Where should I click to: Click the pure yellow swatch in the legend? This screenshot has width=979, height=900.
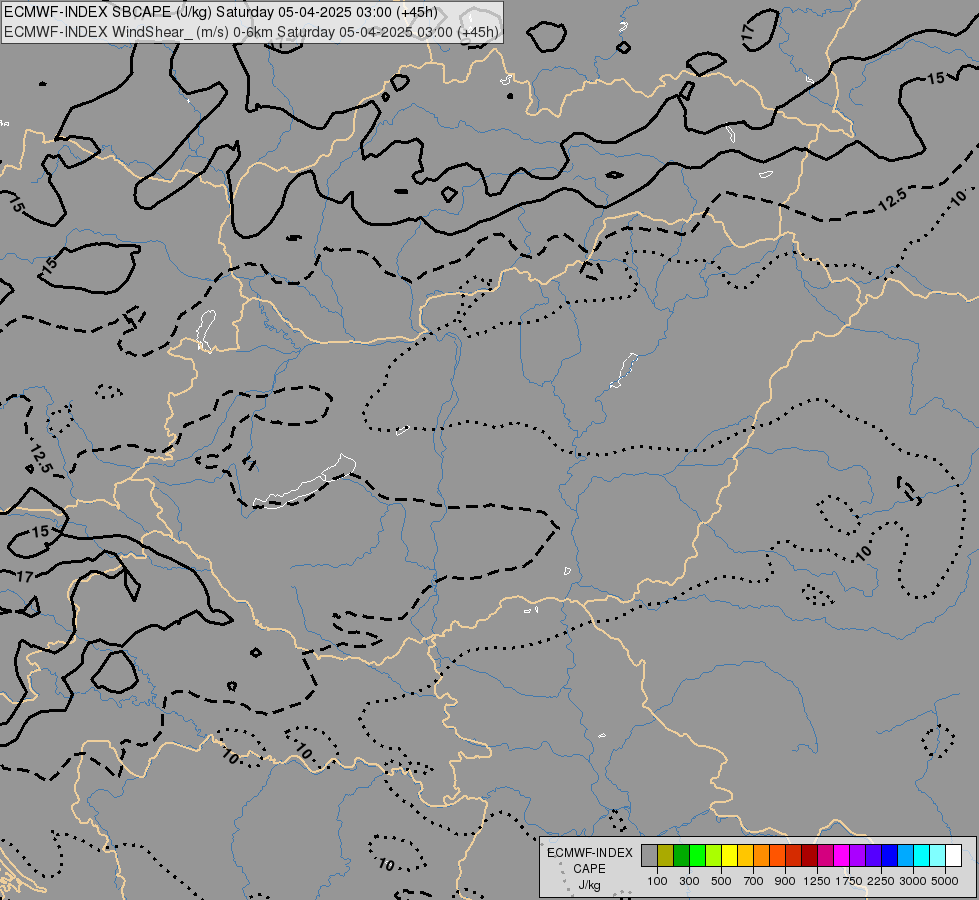(729, 856)
